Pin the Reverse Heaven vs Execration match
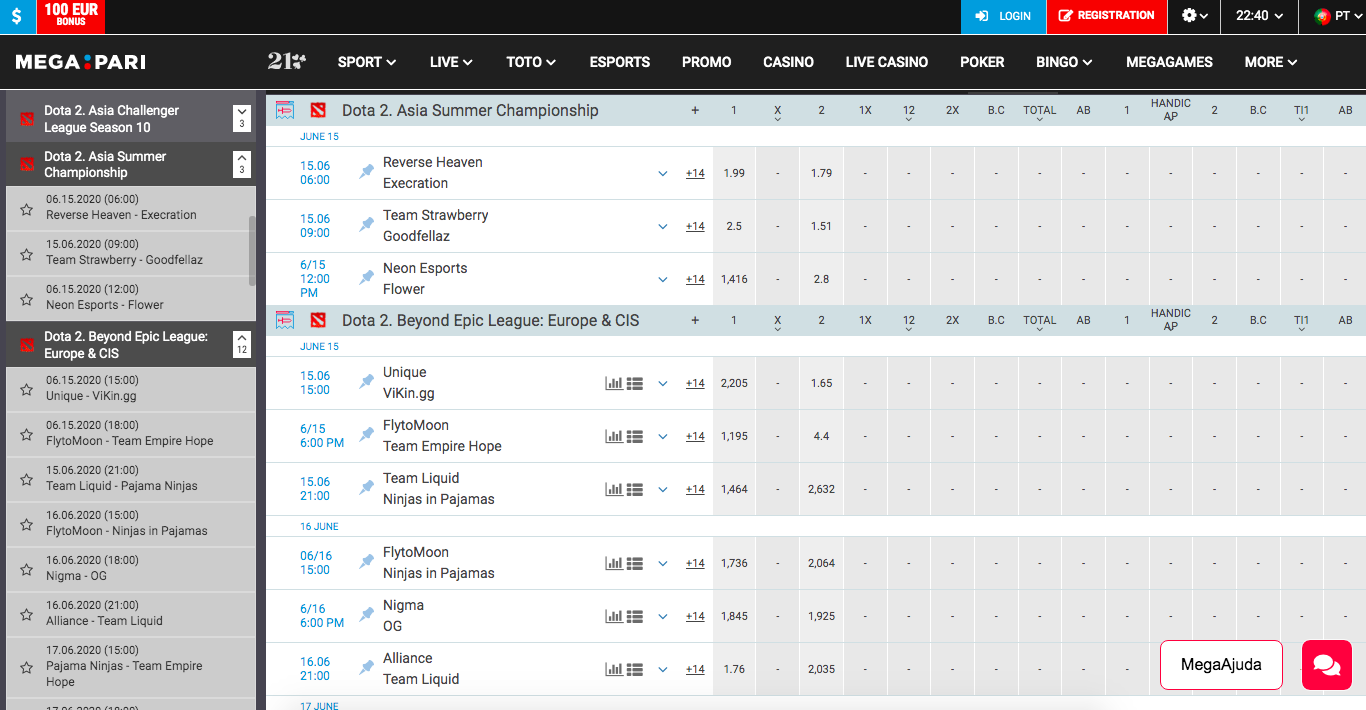Viewport: 1366px width, 710px height. pos(367,172)
